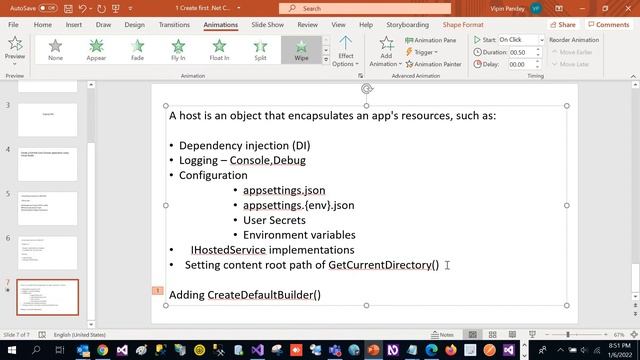
Task: Click the Duration value field
Action: 522,52
